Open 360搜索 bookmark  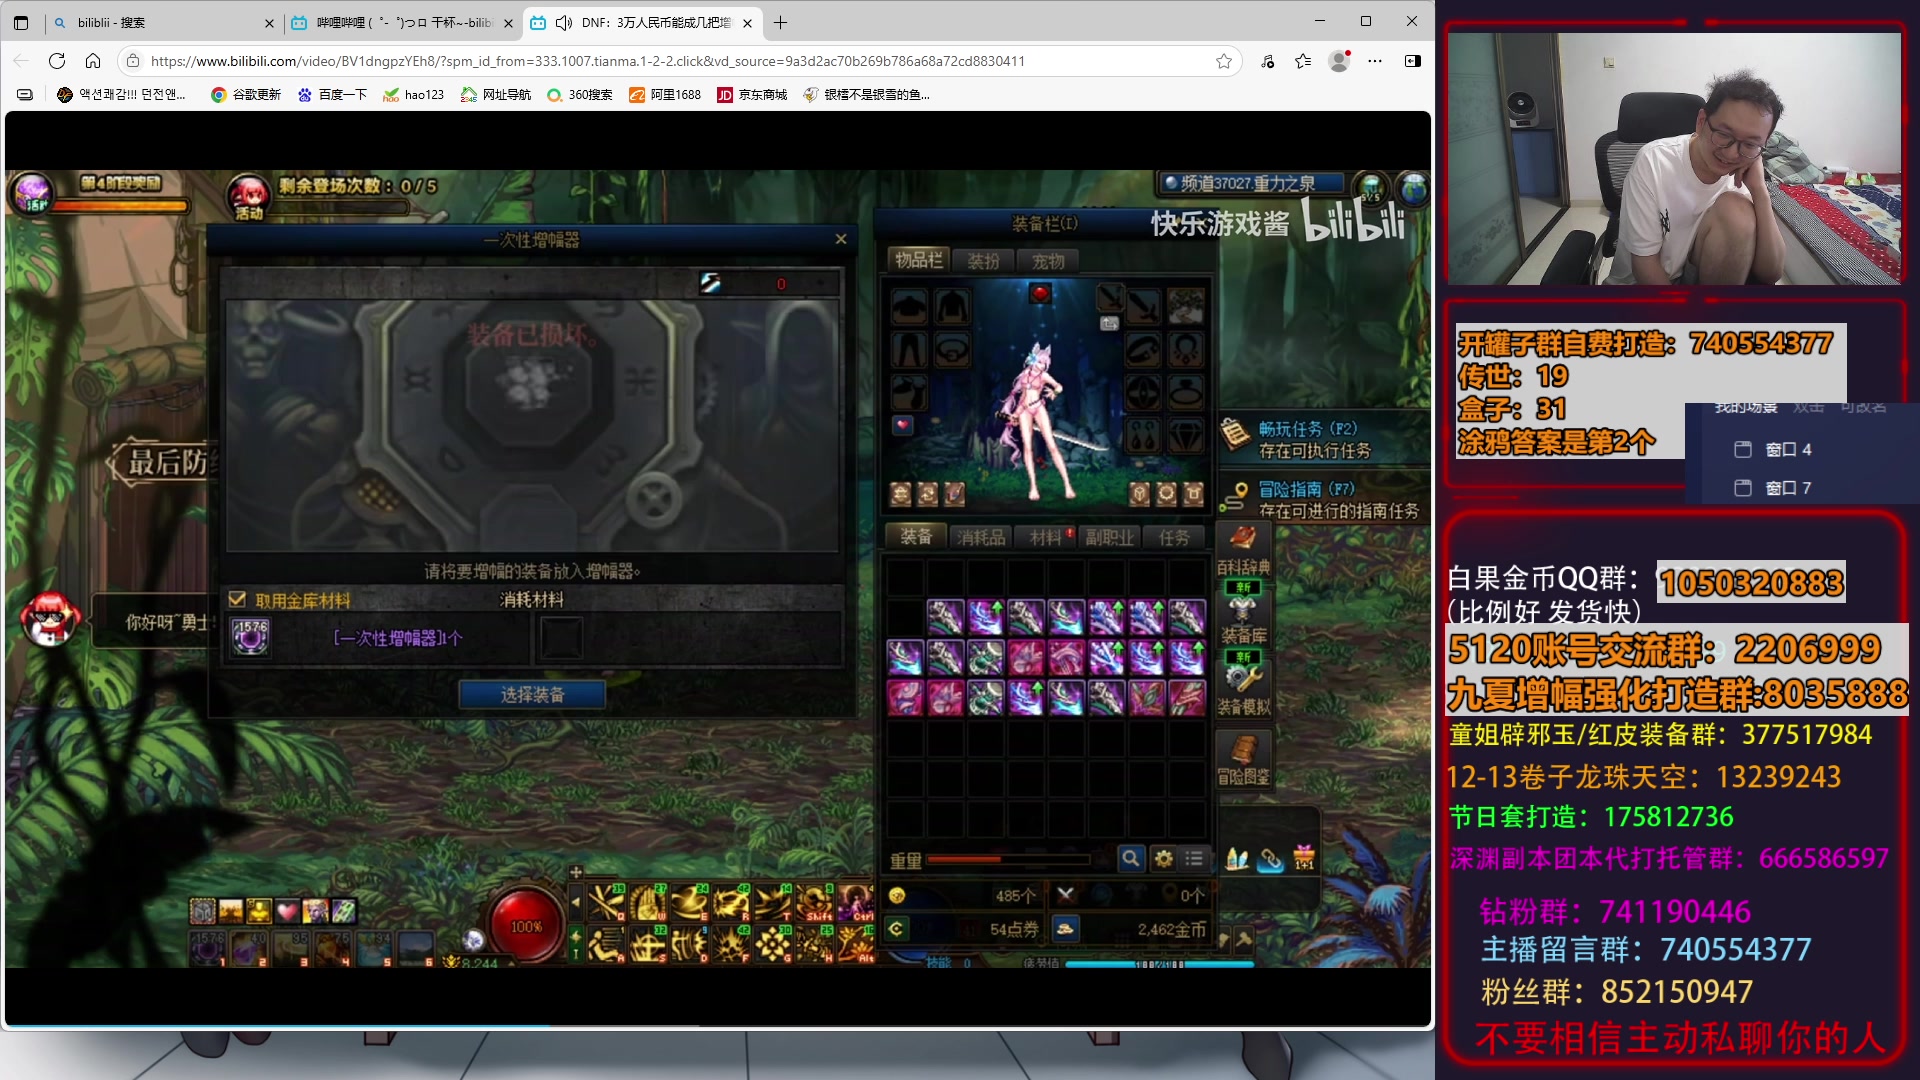[580, 95]
